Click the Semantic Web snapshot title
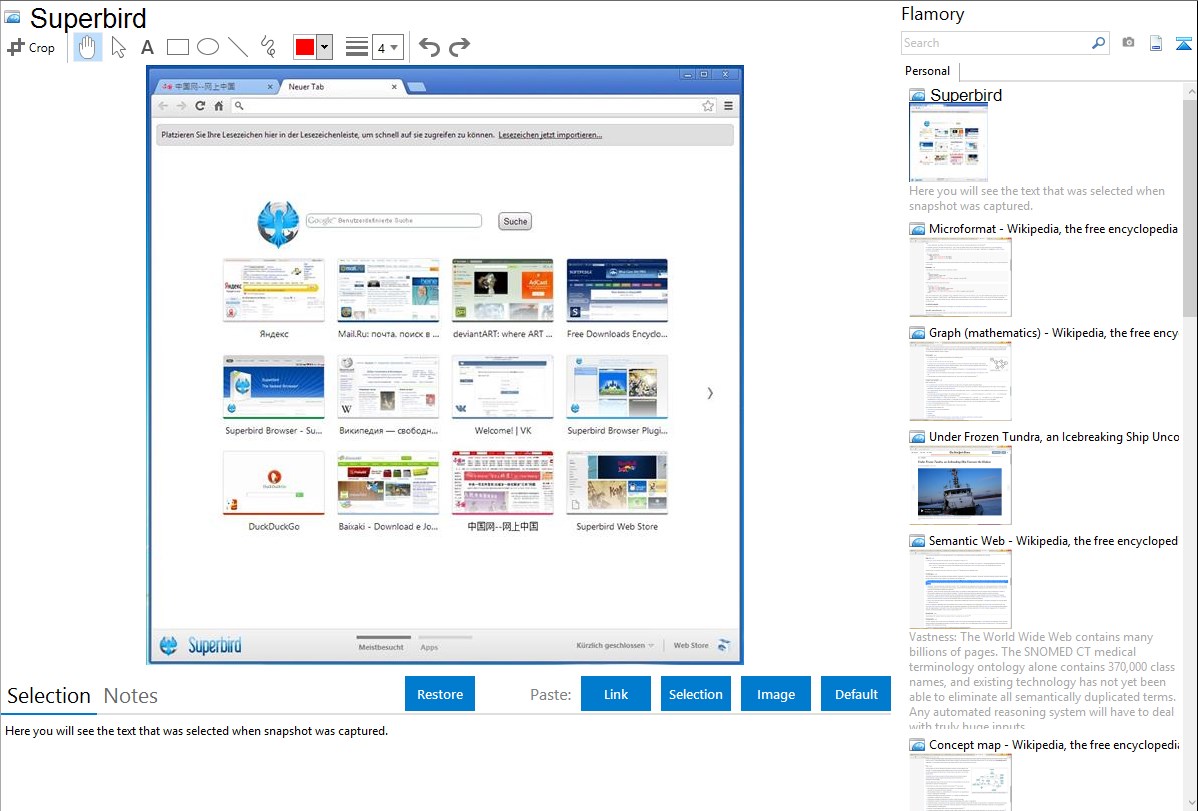The height and width of the screenshot is (811, 1198). click(1053, 540)
